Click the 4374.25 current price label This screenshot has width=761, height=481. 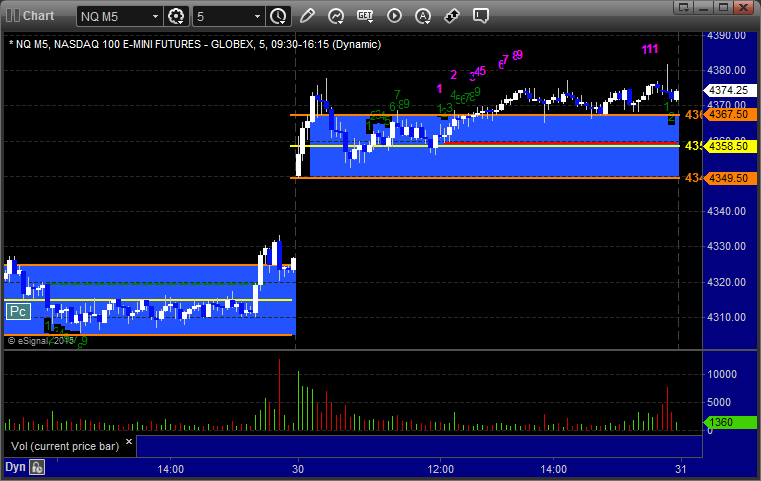coord(728,90)
